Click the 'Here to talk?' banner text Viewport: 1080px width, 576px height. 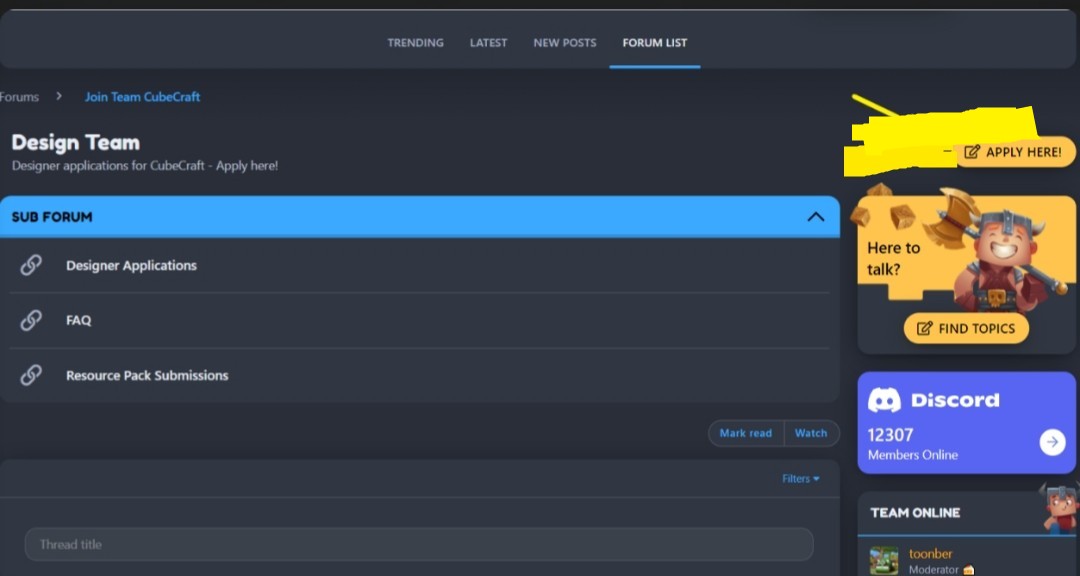pyautogui.click(x=893, y=258)
